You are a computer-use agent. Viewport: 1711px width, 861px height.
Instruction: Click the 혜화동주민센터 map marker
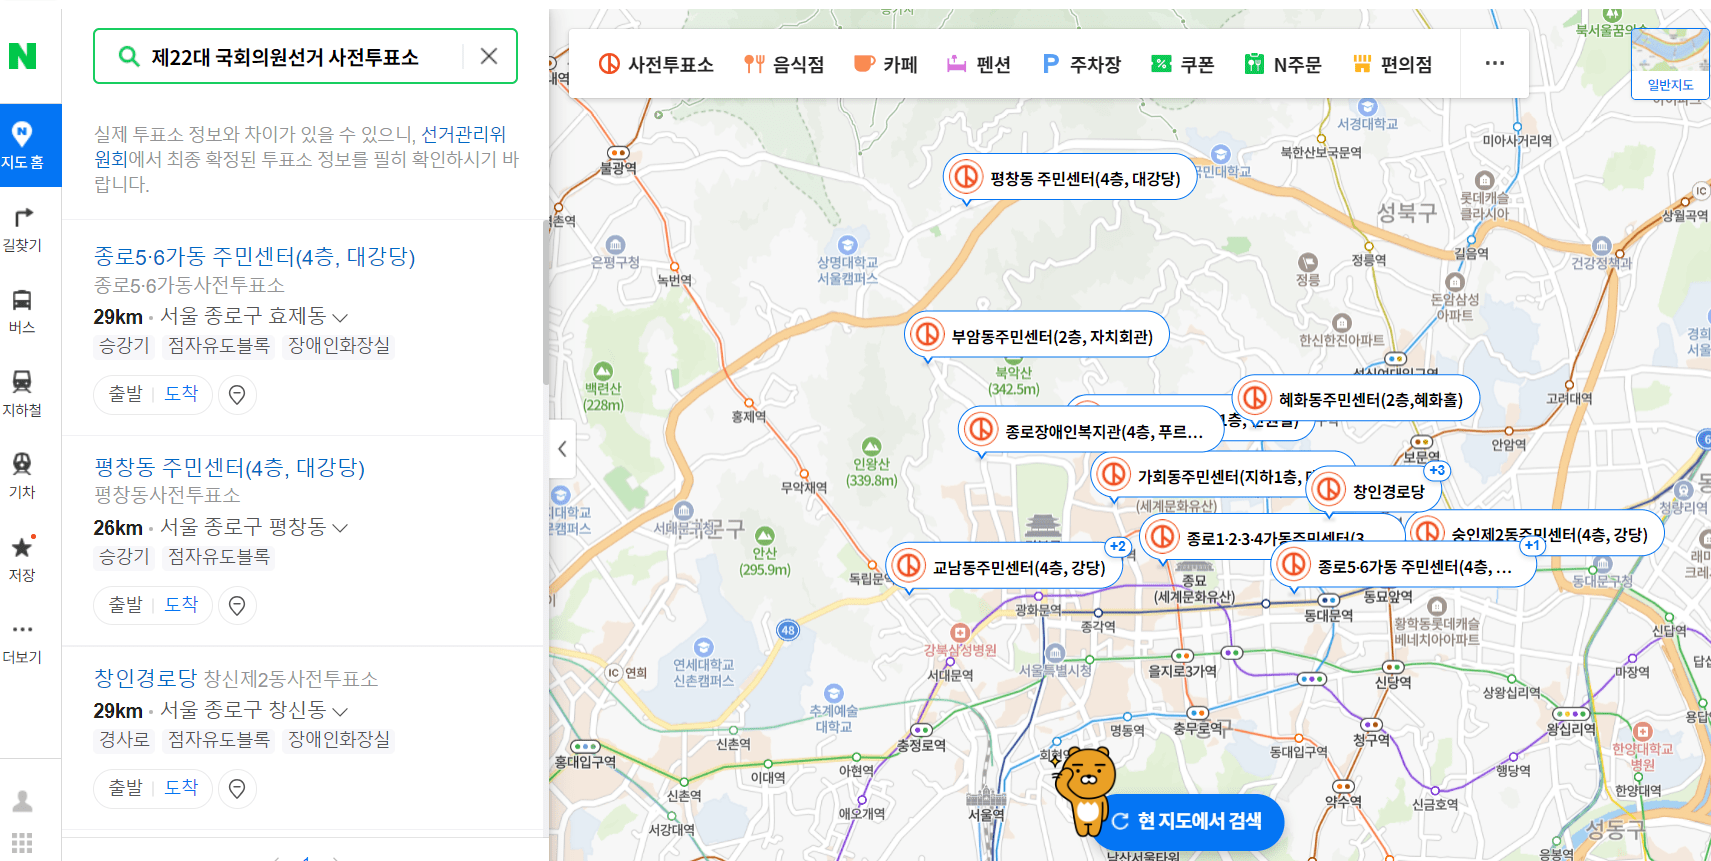coord(1355,399)
